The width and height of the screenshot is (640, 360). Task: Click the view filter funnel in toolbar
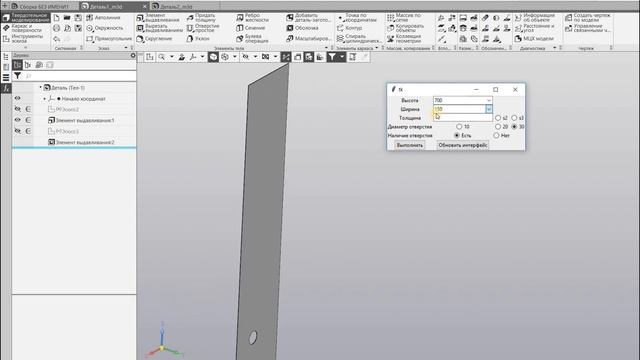point(332,57)
